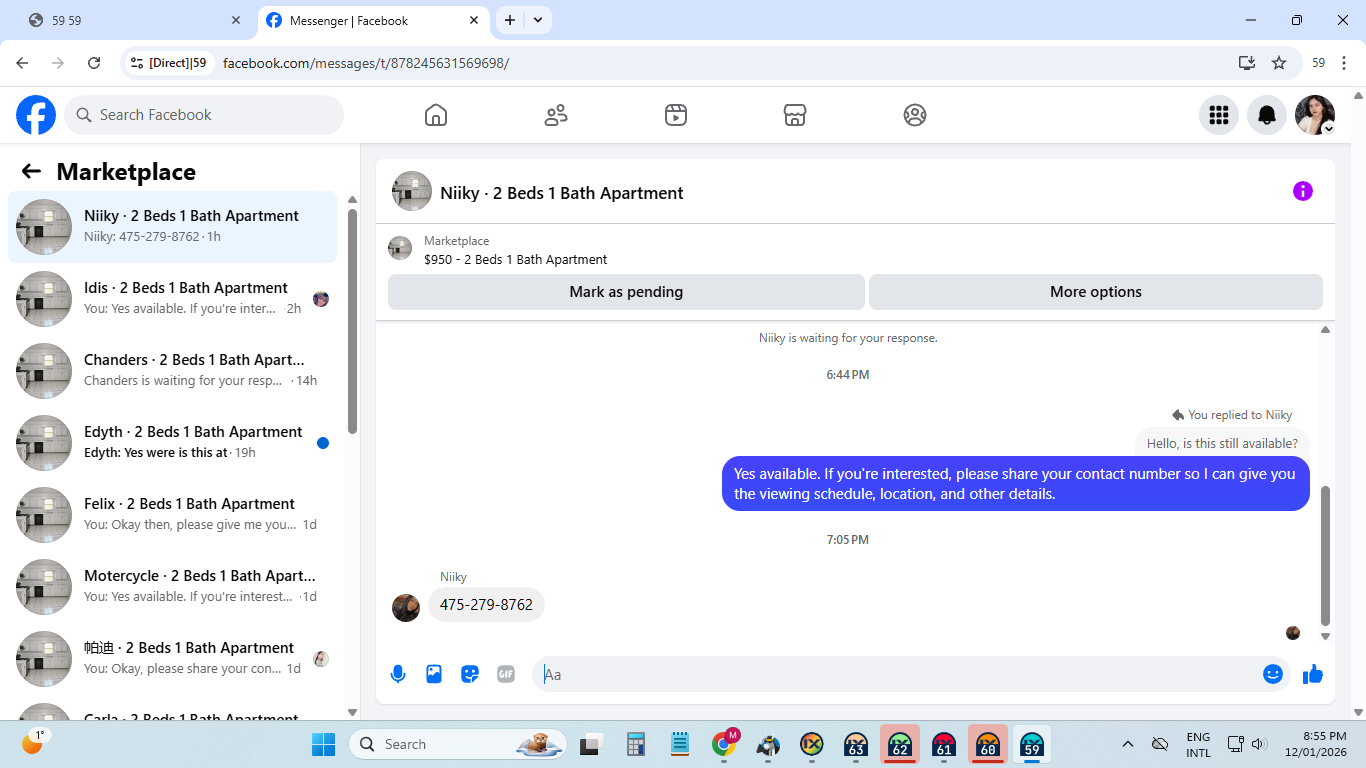Viewport: 1366px width, 768px height.
Task: Go back from Marketplace with arrow
Action: coord(31,171)
